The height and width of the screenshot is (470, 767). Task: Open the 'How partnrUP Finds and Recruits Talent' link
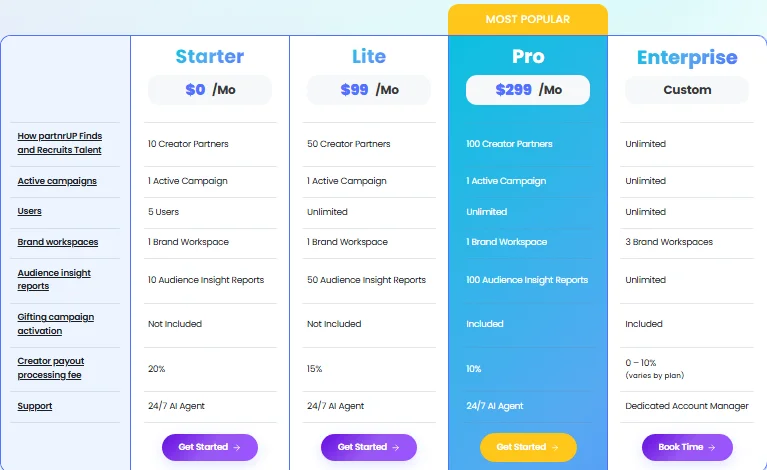point(59,143)
